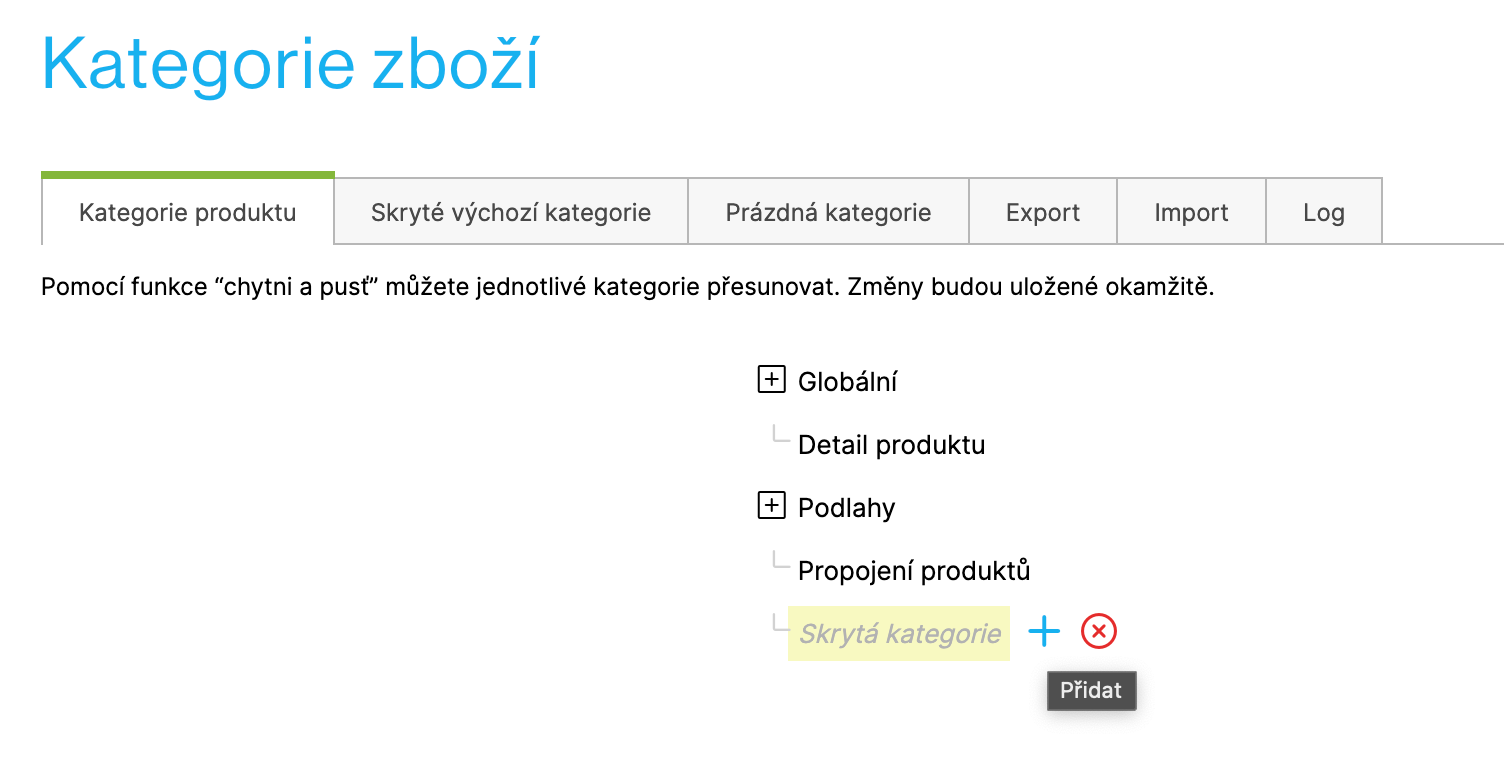1504x782 pixels.
Task: Select Detail produktu in the tree
Action: click(x=891, y=445)
